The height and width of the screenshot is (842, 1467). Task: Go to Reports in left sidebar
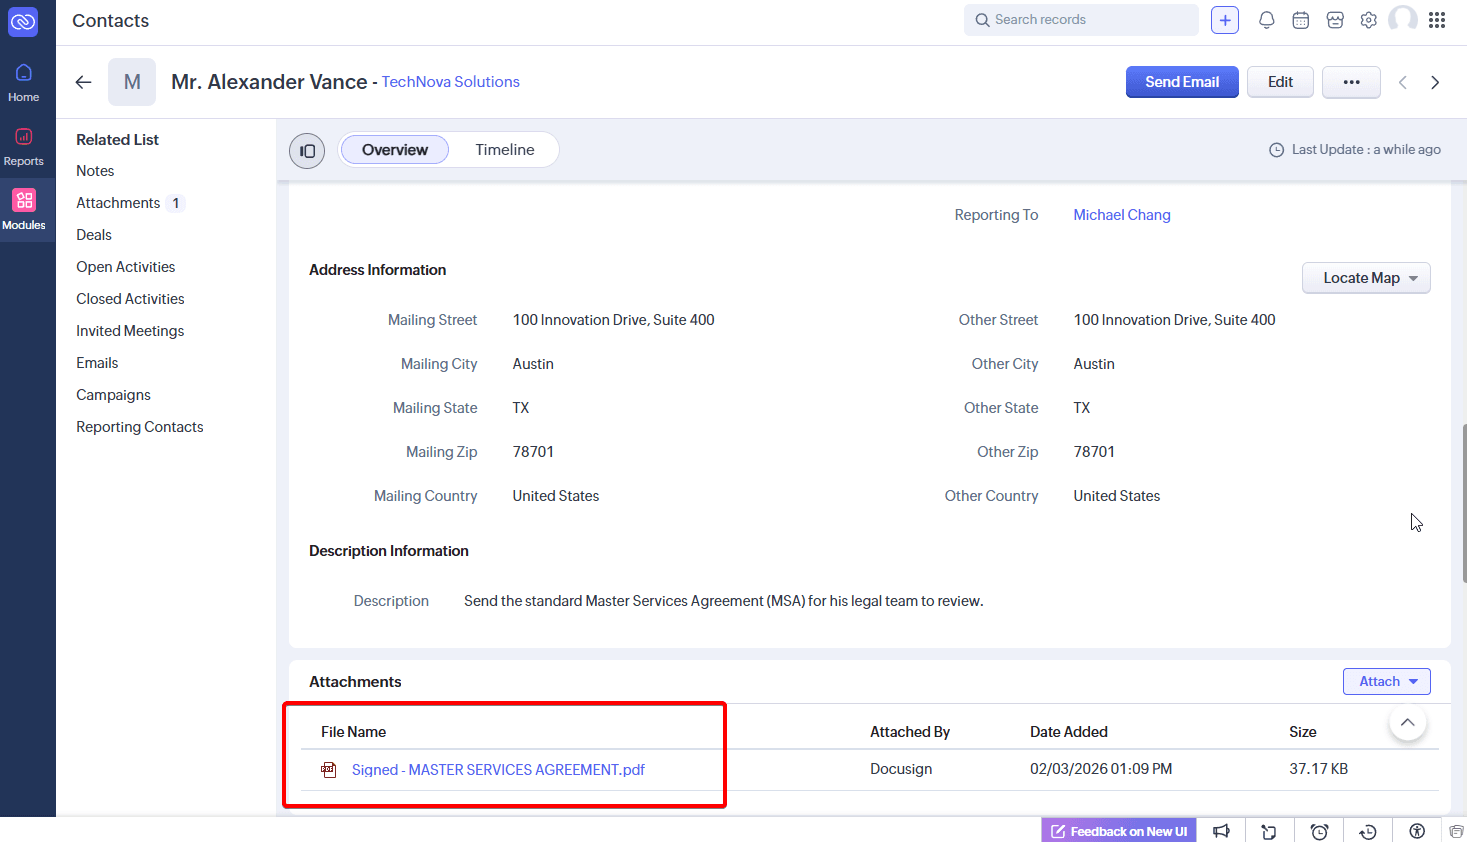pos(24,146)
